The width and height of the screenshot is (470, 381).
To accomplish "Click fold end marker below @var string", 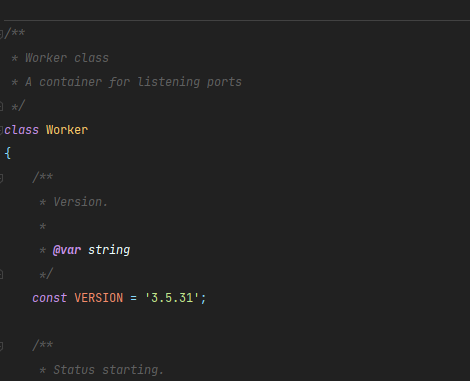I will point(1,274).
